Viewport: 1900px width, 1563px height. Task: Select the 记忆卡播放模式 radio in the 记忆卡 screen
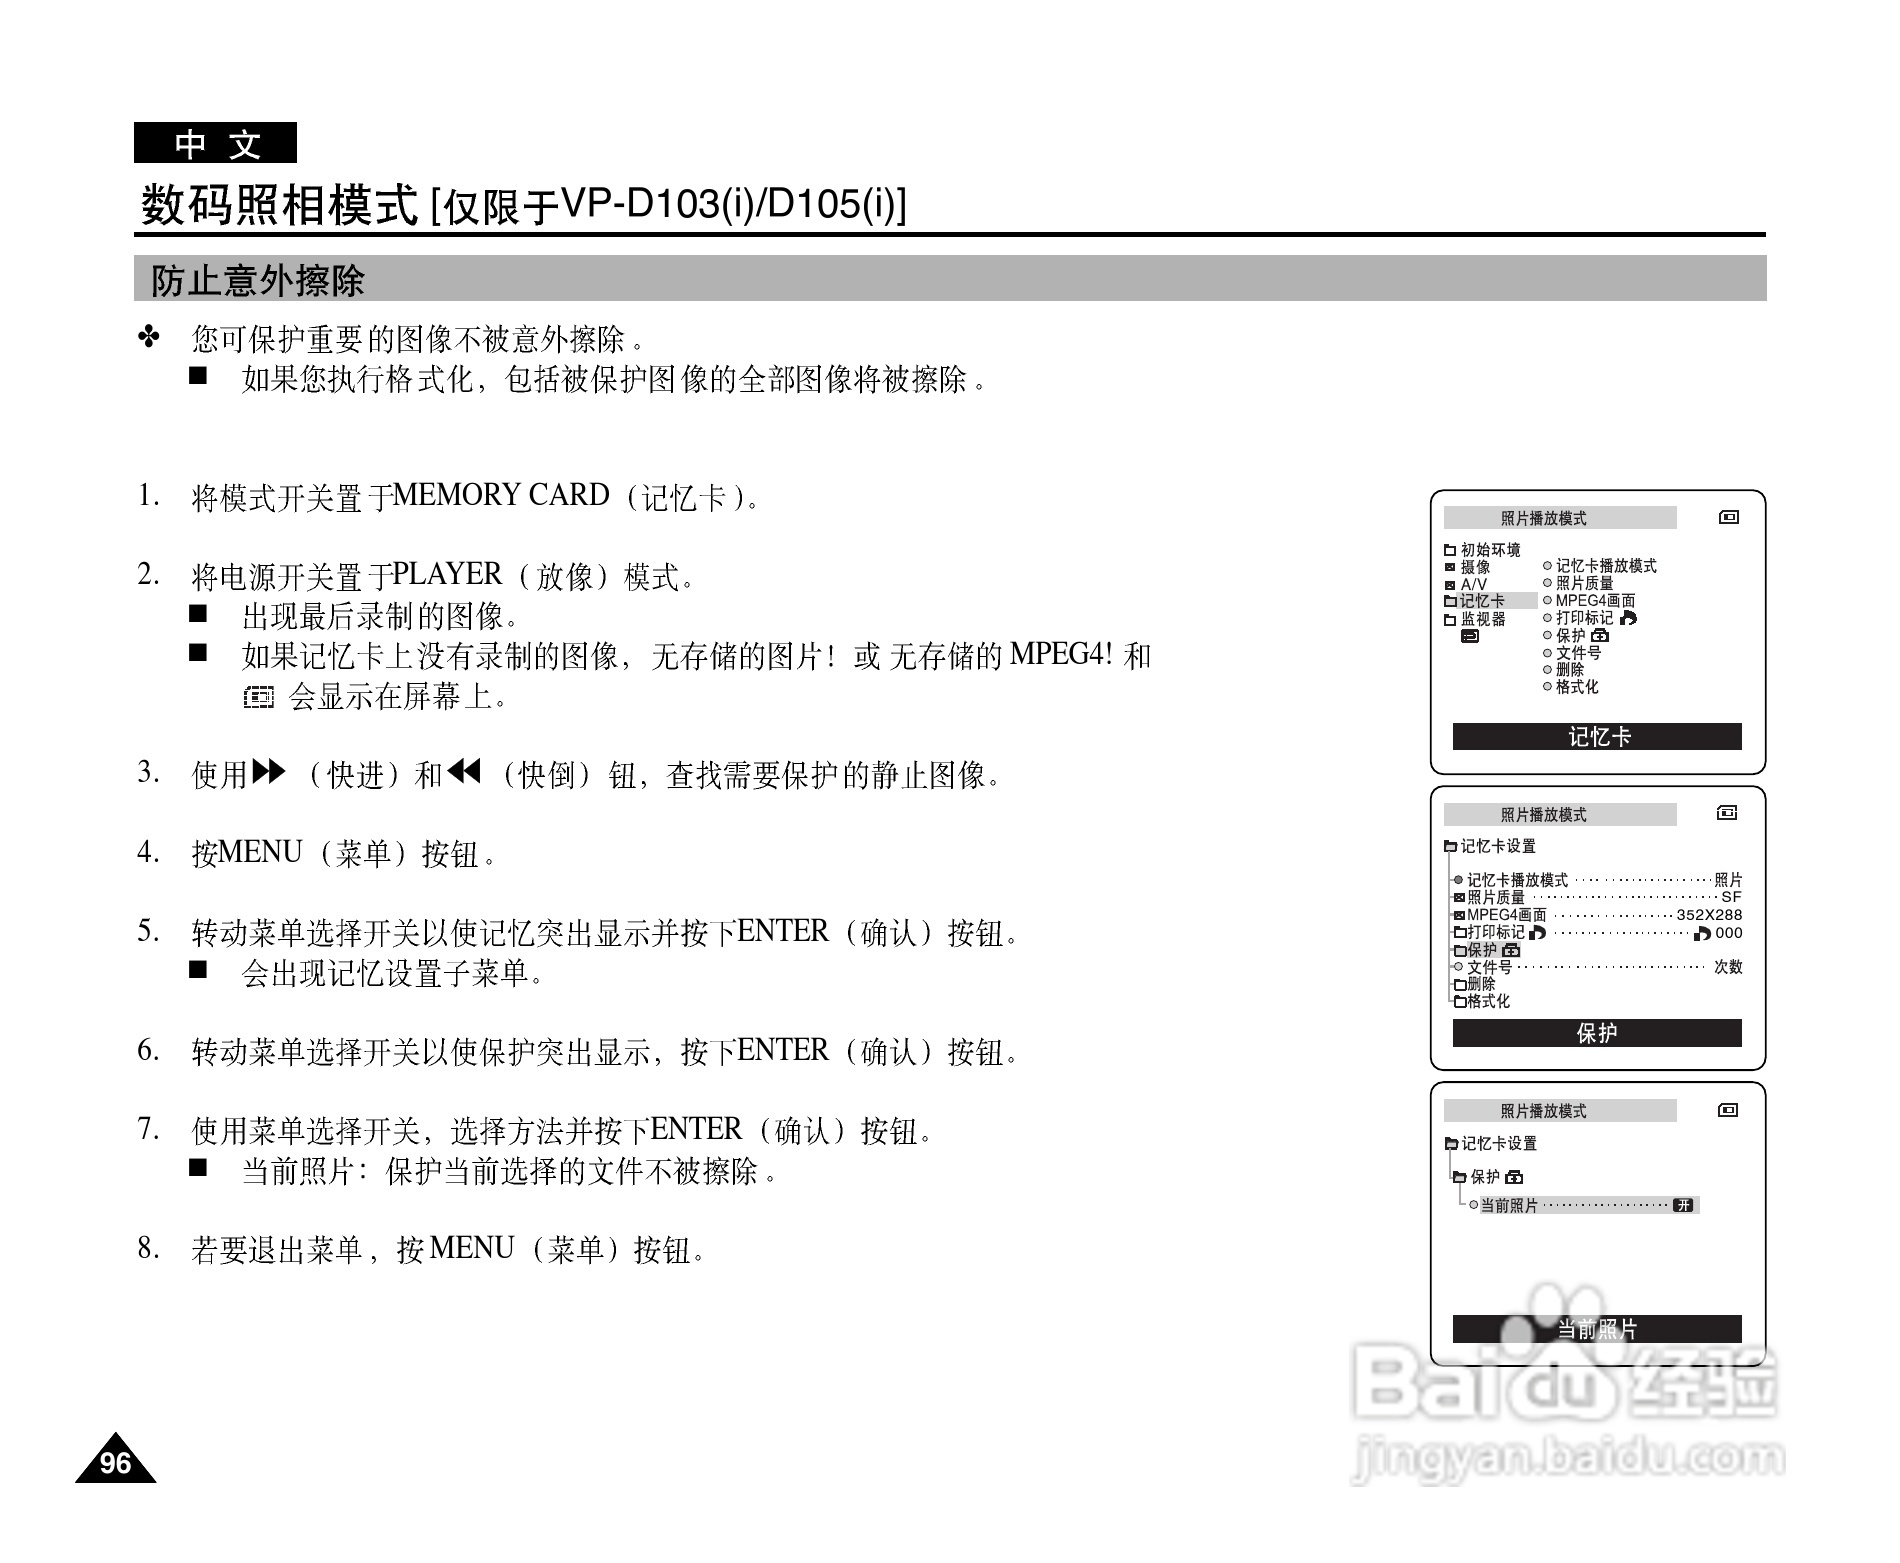(x=1548, y=566)
